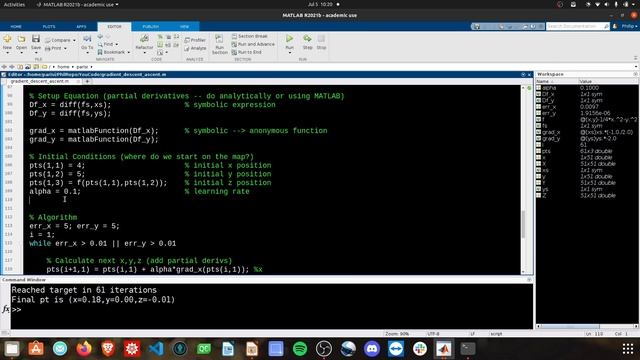
Task: Open Qt Creator from the dock
Action: [x=204, y=349]
